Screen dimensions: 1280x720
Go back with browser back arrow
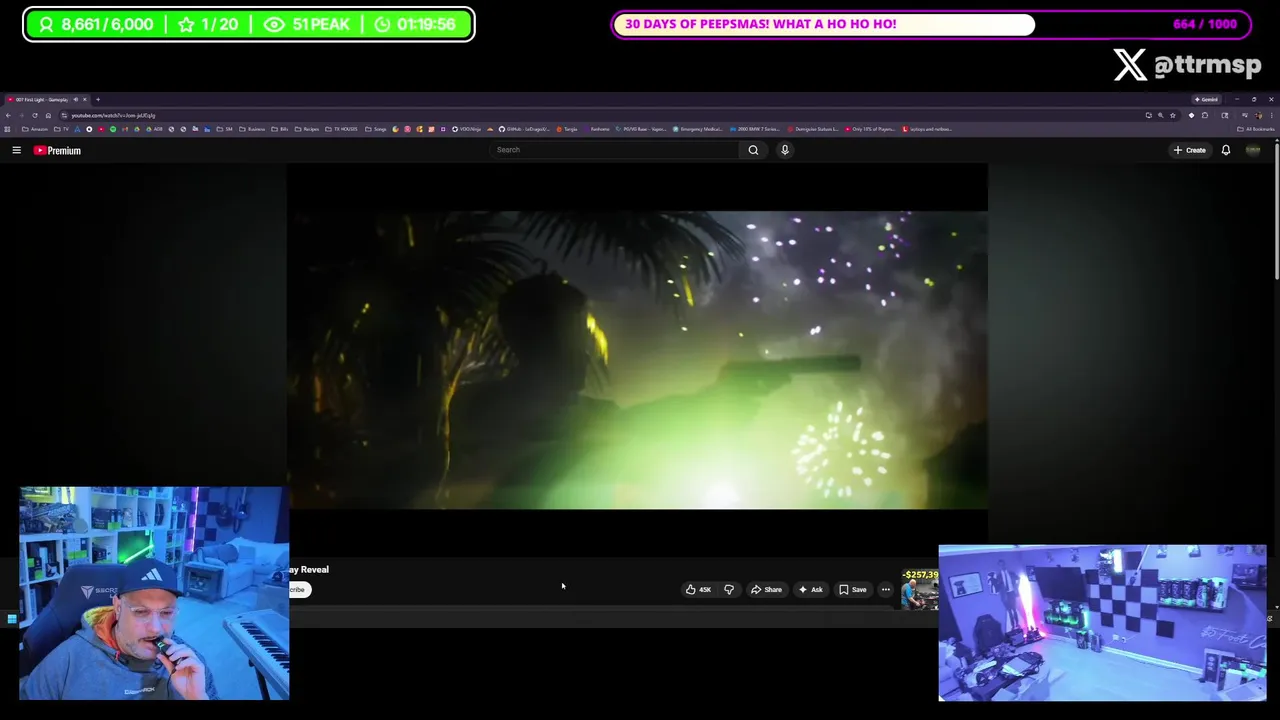[x=8, y=115]
